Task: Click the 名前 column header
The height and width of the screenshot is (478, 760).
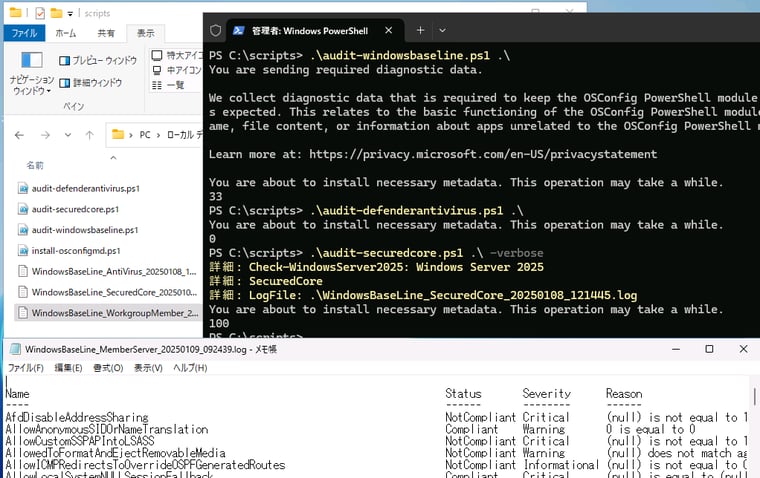Action: coord(35,166)
